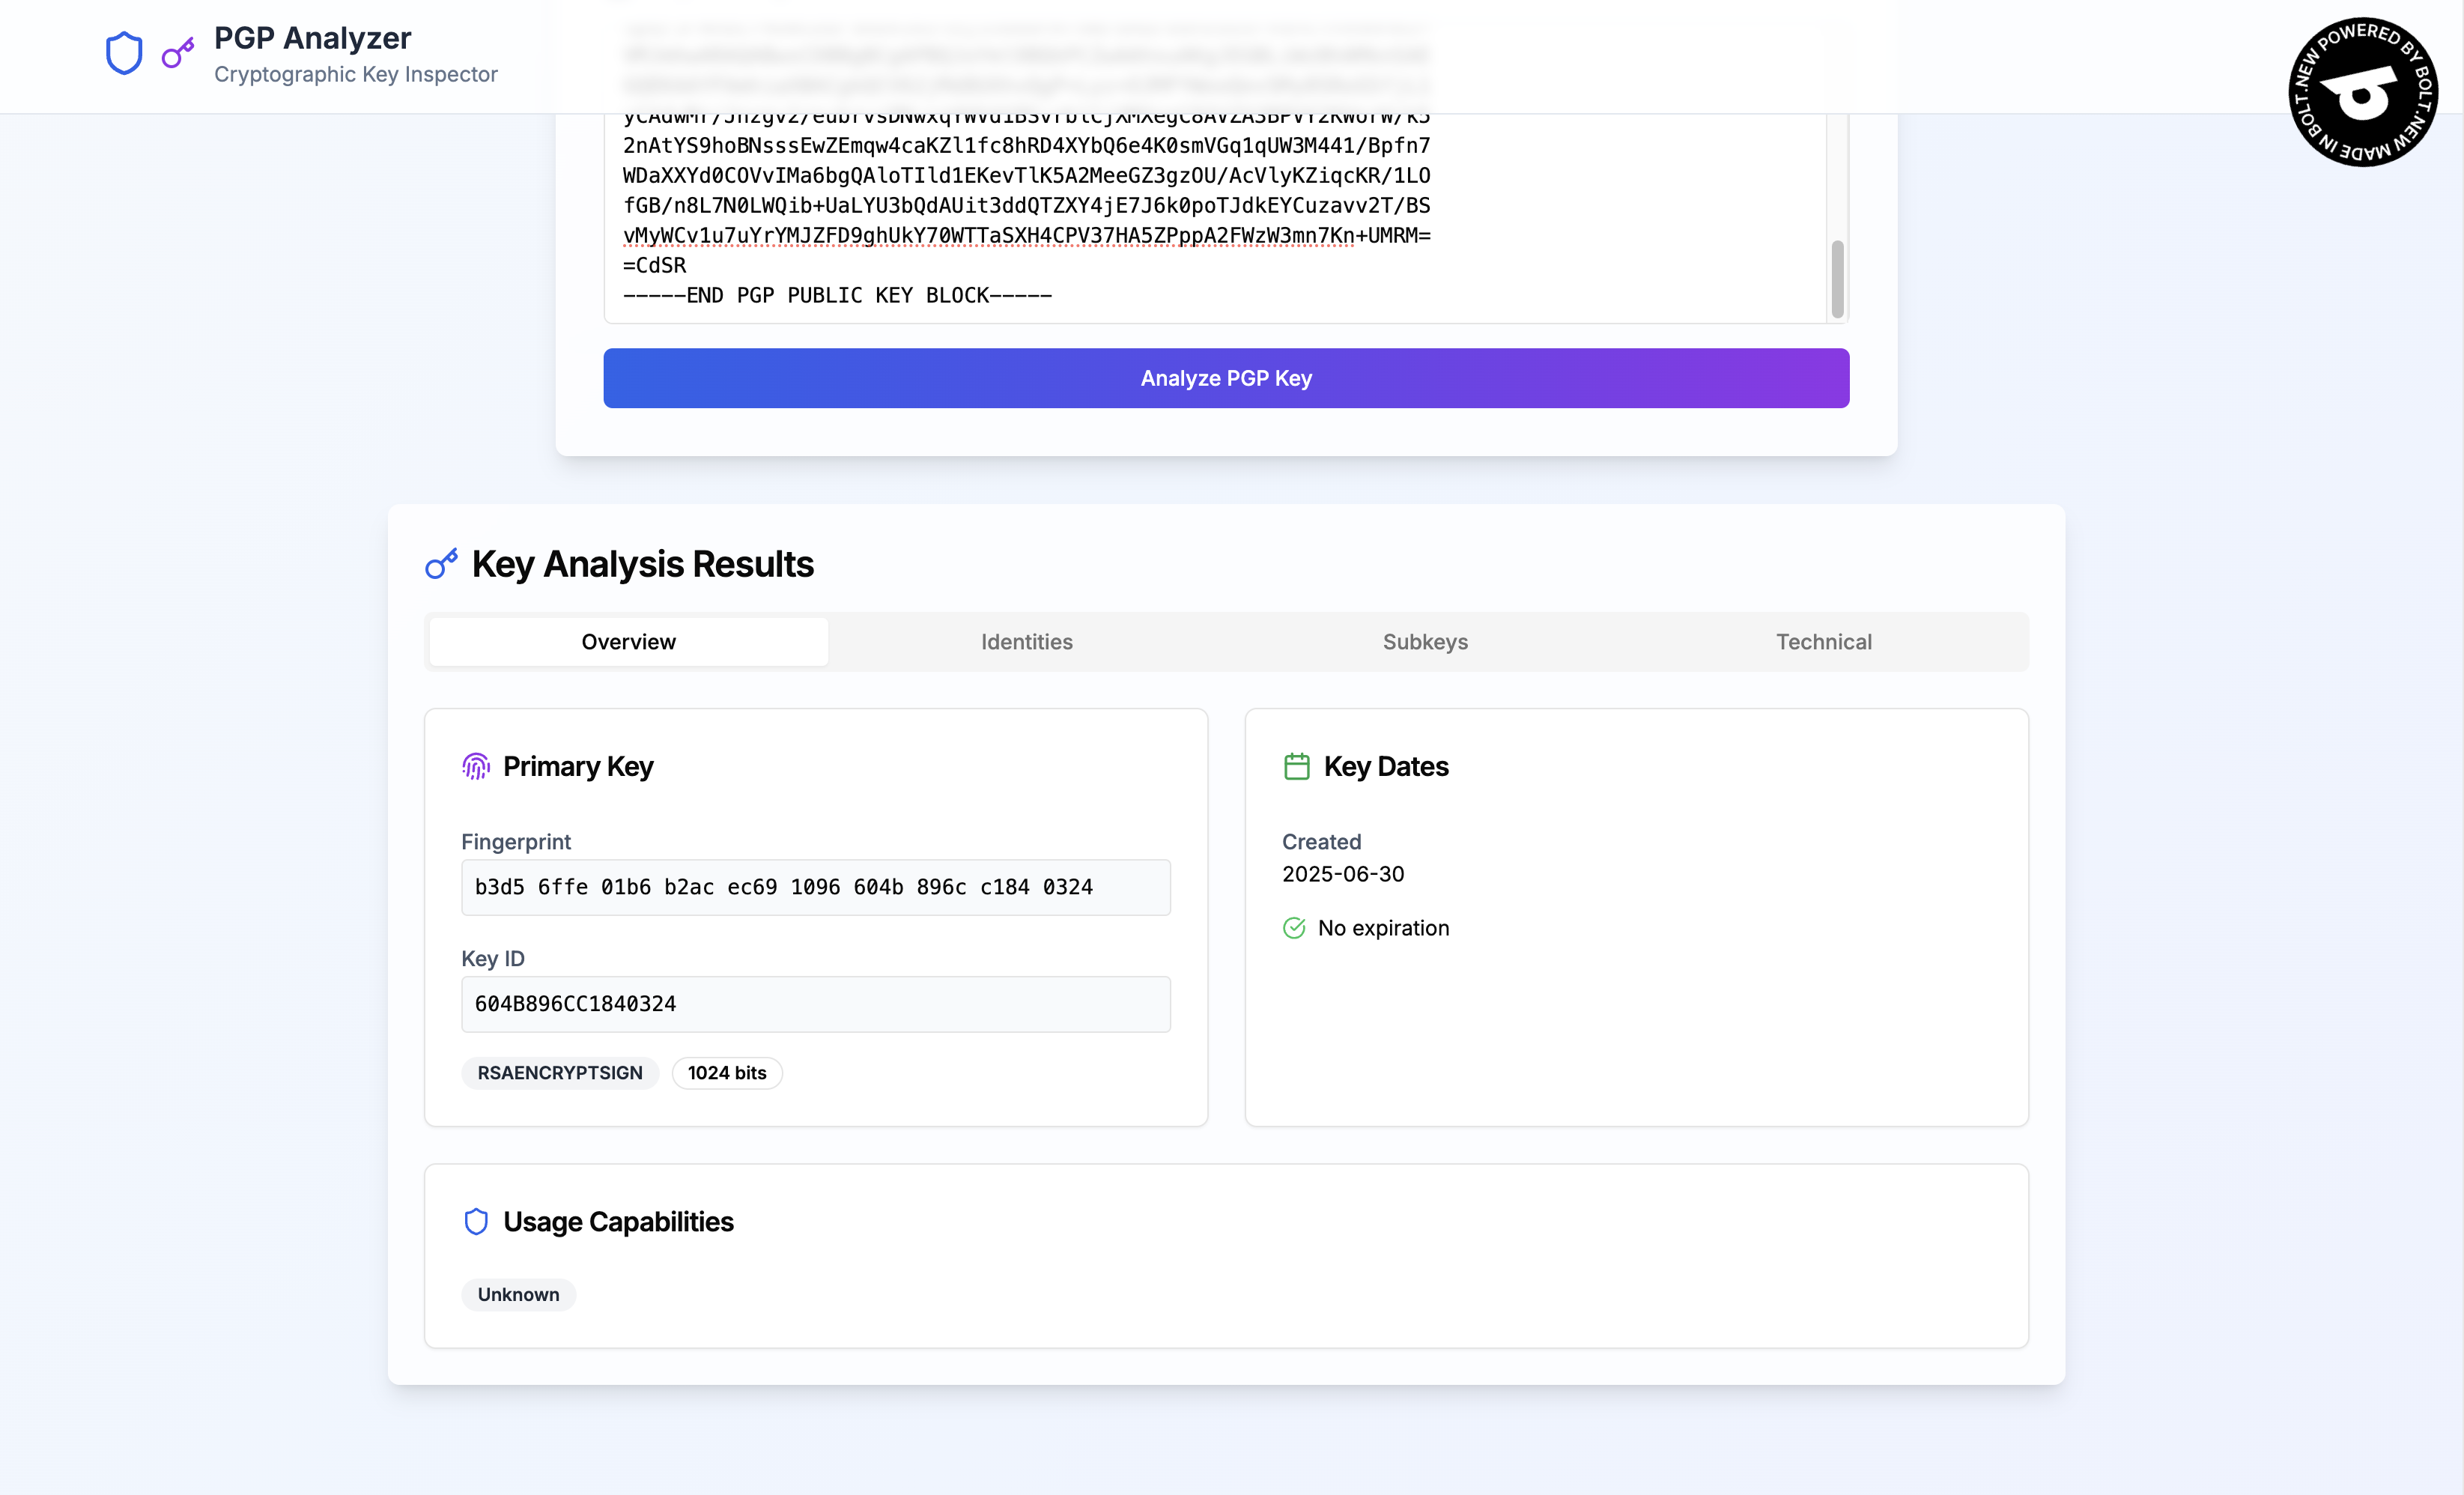The height and width of the screenshot is (1495, 2464).
Task: Click the calendar icon next to Key Dates
Action: (x=1296, y=766)
